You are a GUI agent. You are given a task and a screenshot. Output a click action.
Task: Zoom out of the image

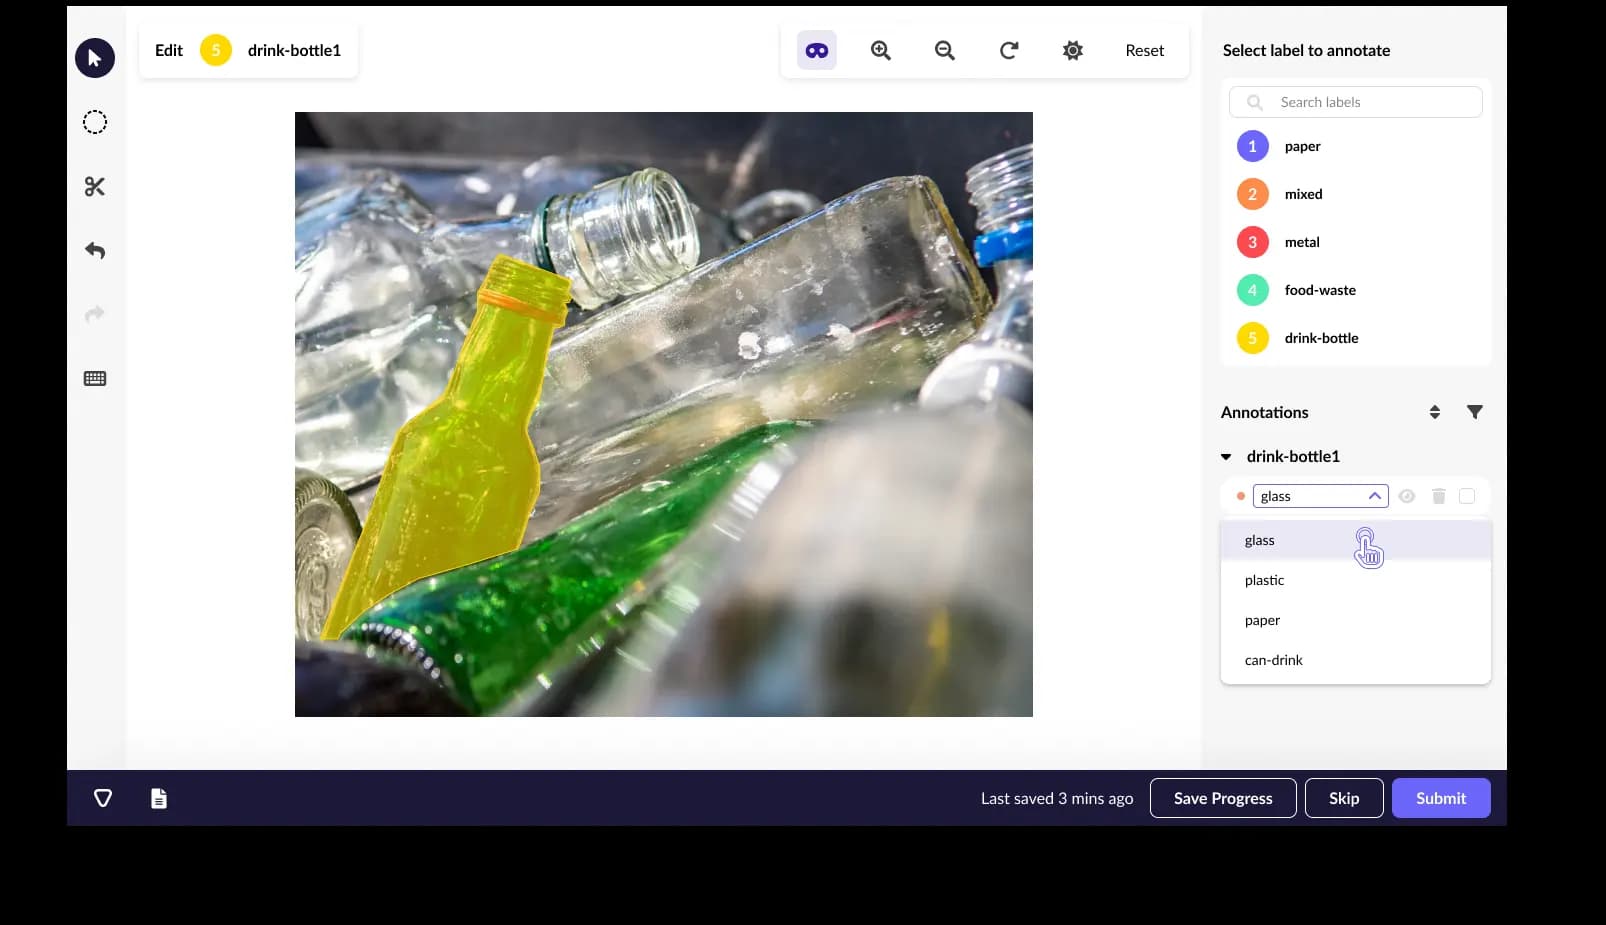(943, 50)
